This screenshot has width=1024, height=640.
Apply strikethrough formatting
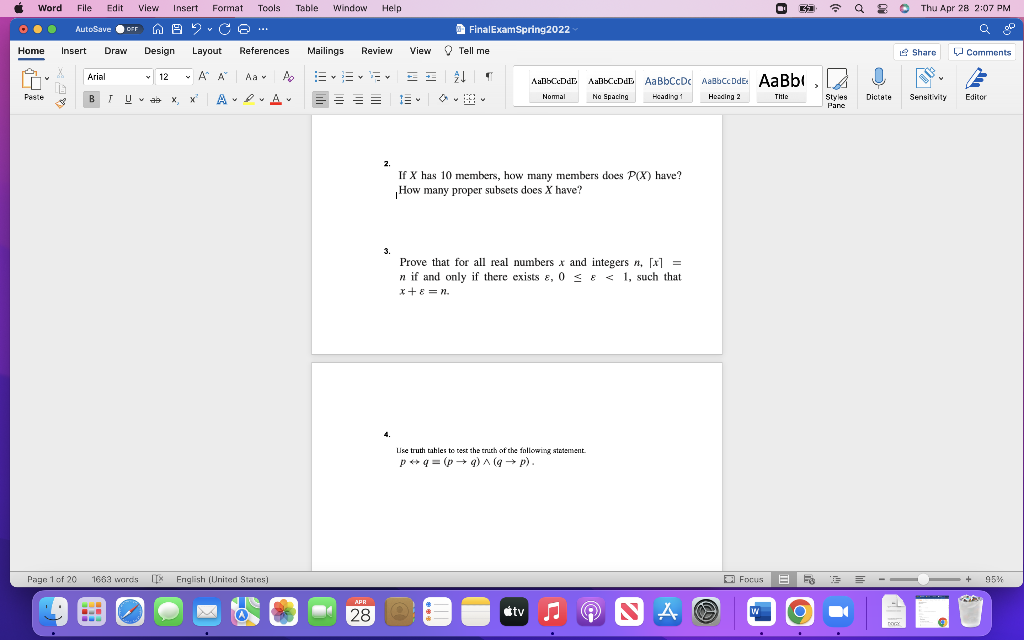pyautogui.click(x=155, y=98)
